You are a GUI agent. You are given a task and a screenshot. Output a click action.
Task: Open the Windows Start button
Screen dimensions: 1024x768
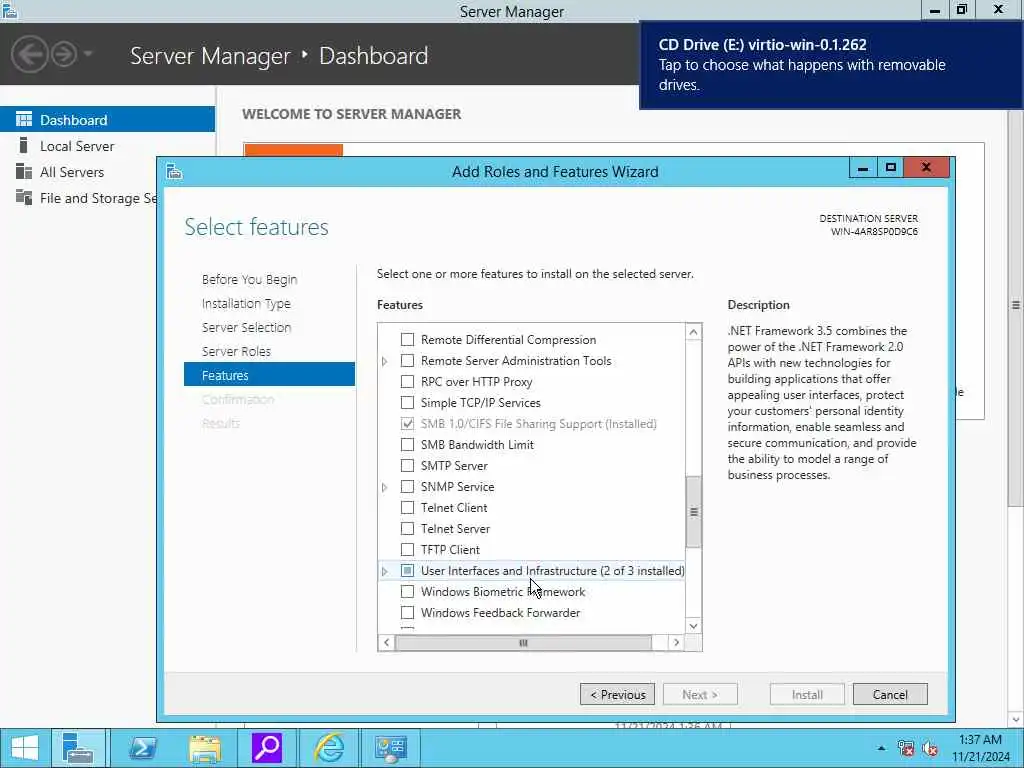(25, 748)
